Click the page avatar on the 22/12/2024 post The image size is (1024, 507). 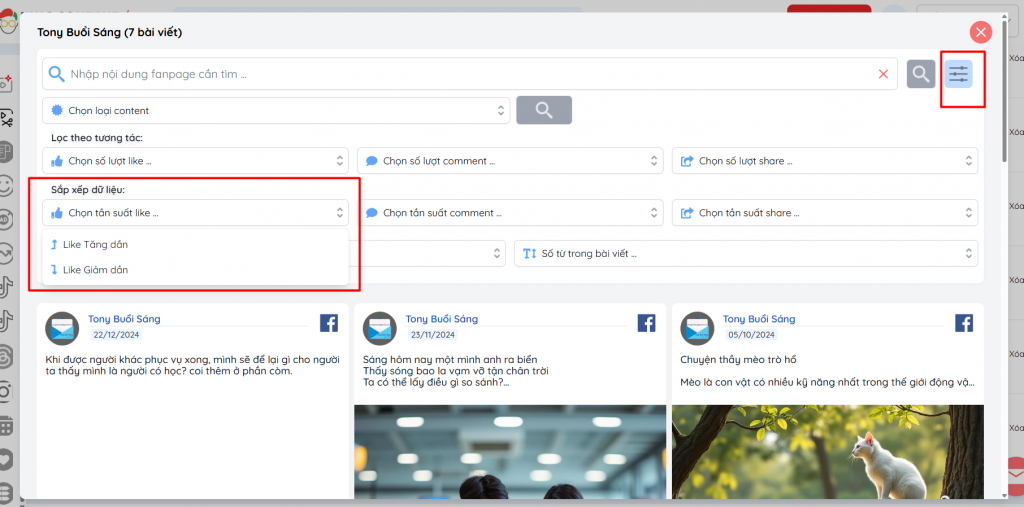[62, 328]
